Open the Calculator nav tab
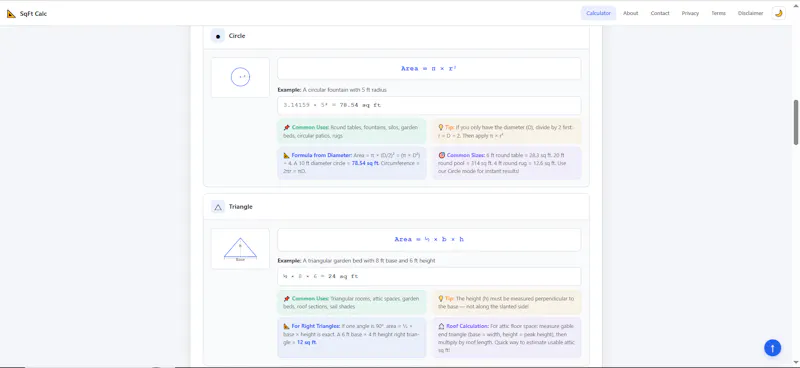The height and width of the screenshot is (368, 800). 598,13
